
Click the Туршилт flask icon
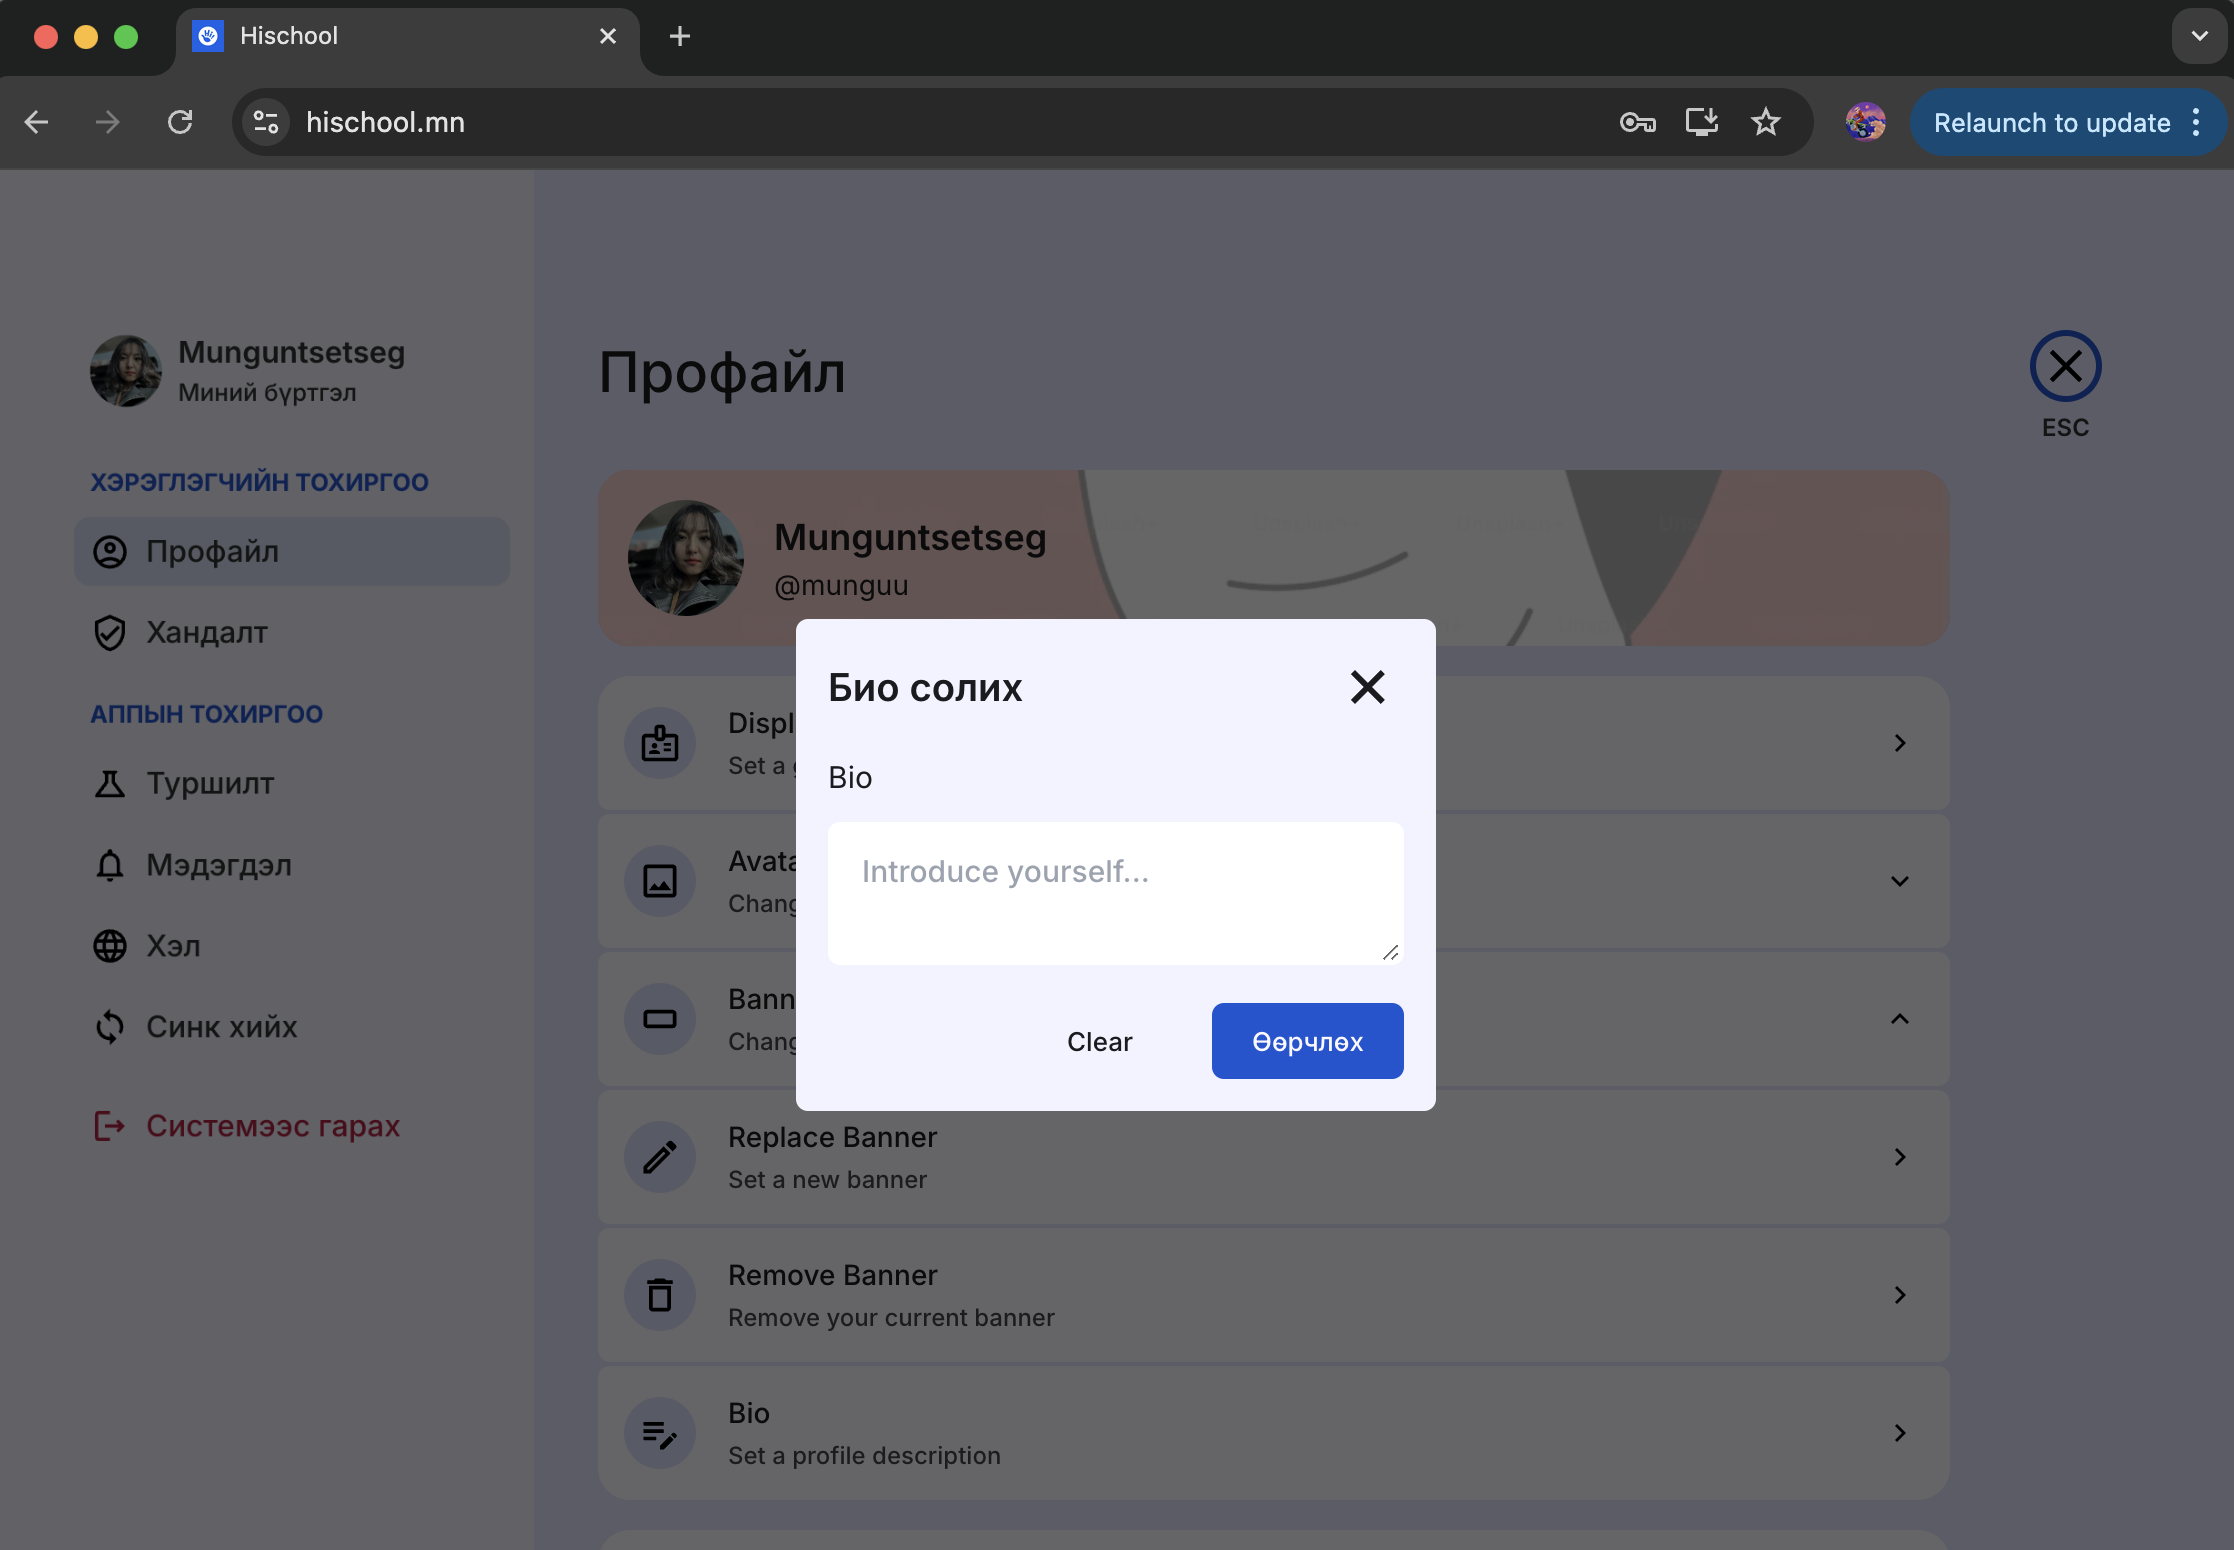pos(110,784)
